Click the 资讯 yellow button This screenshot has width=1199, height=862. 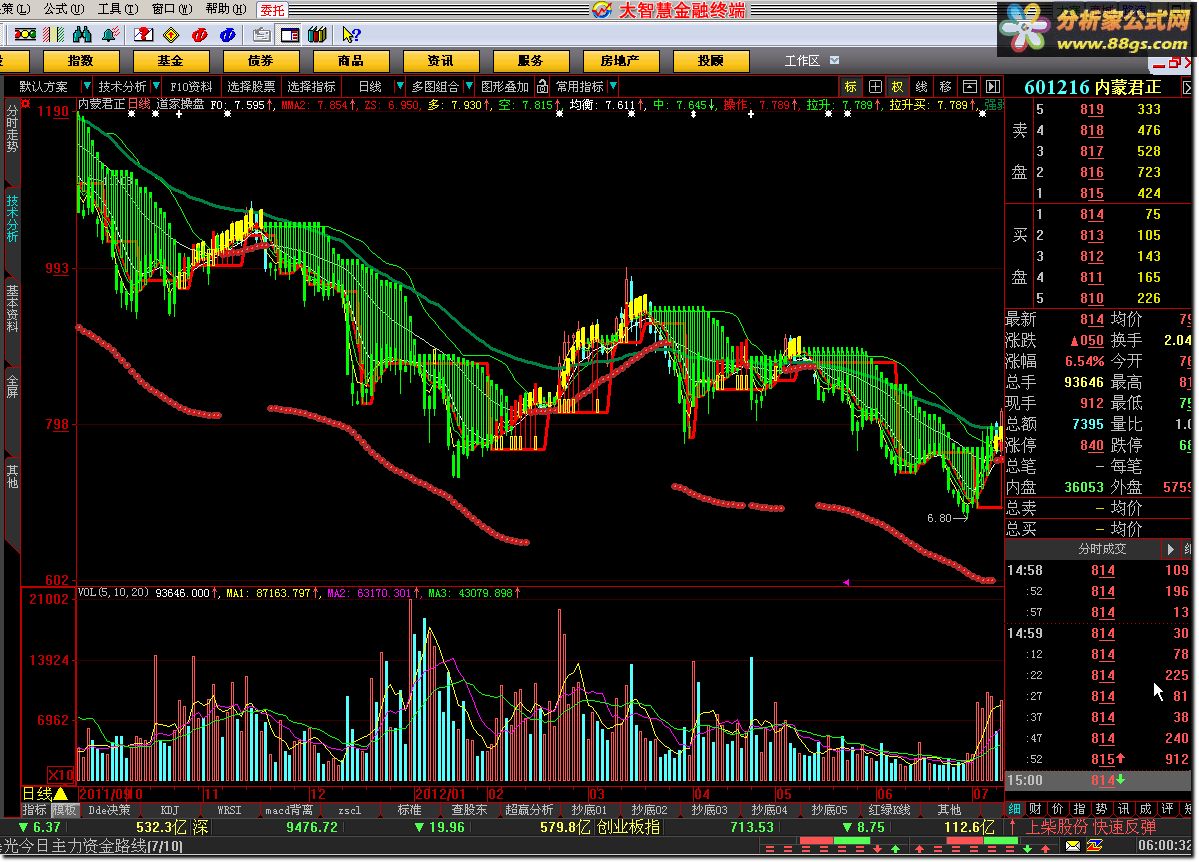click(440, 61)
